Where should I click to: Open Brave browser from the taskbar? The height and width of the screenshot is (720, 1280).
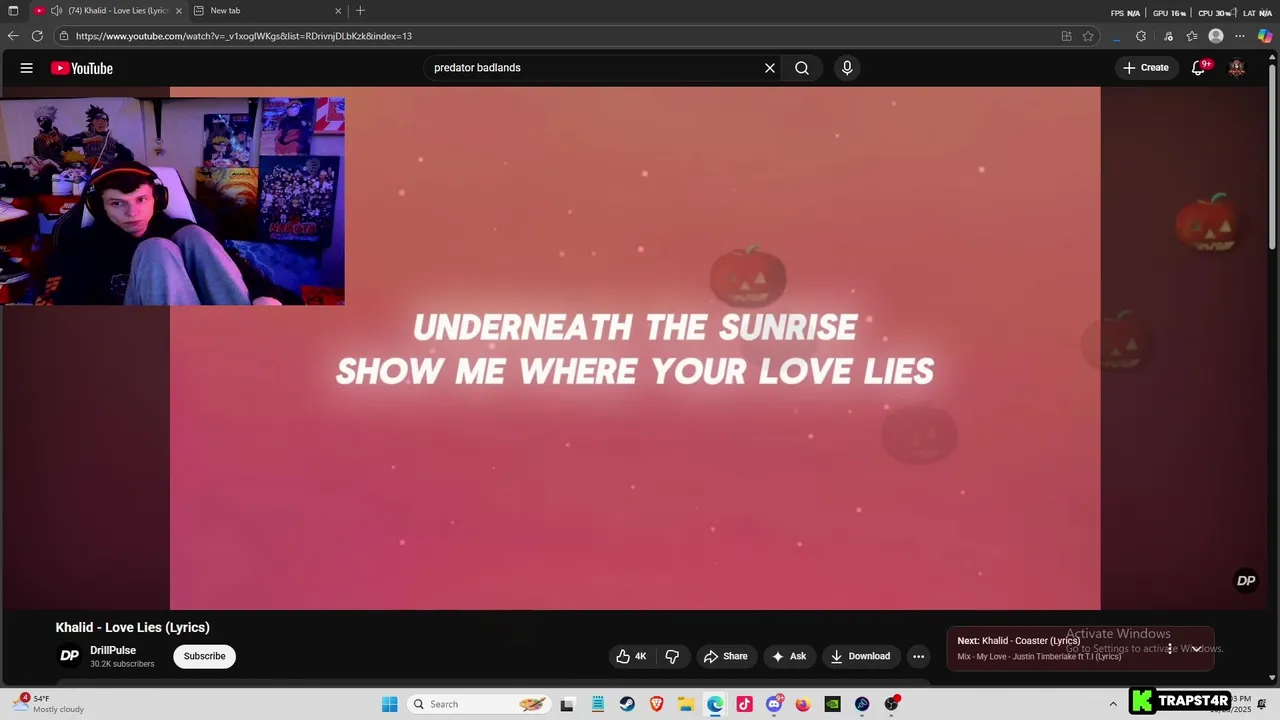tap(657, 704)
